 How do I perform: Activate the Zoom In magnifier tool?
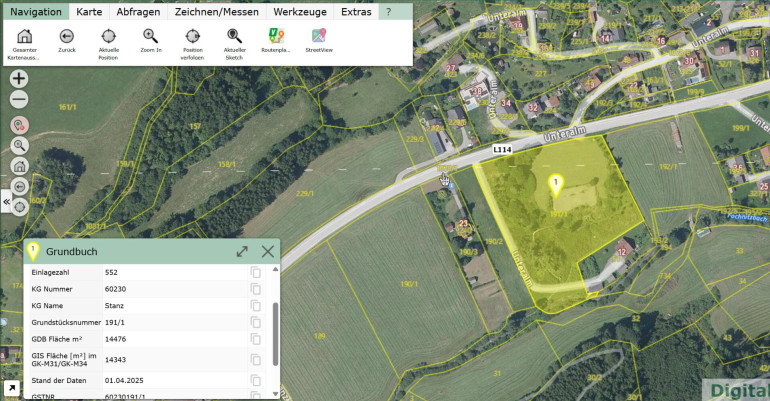coord(150,36)
